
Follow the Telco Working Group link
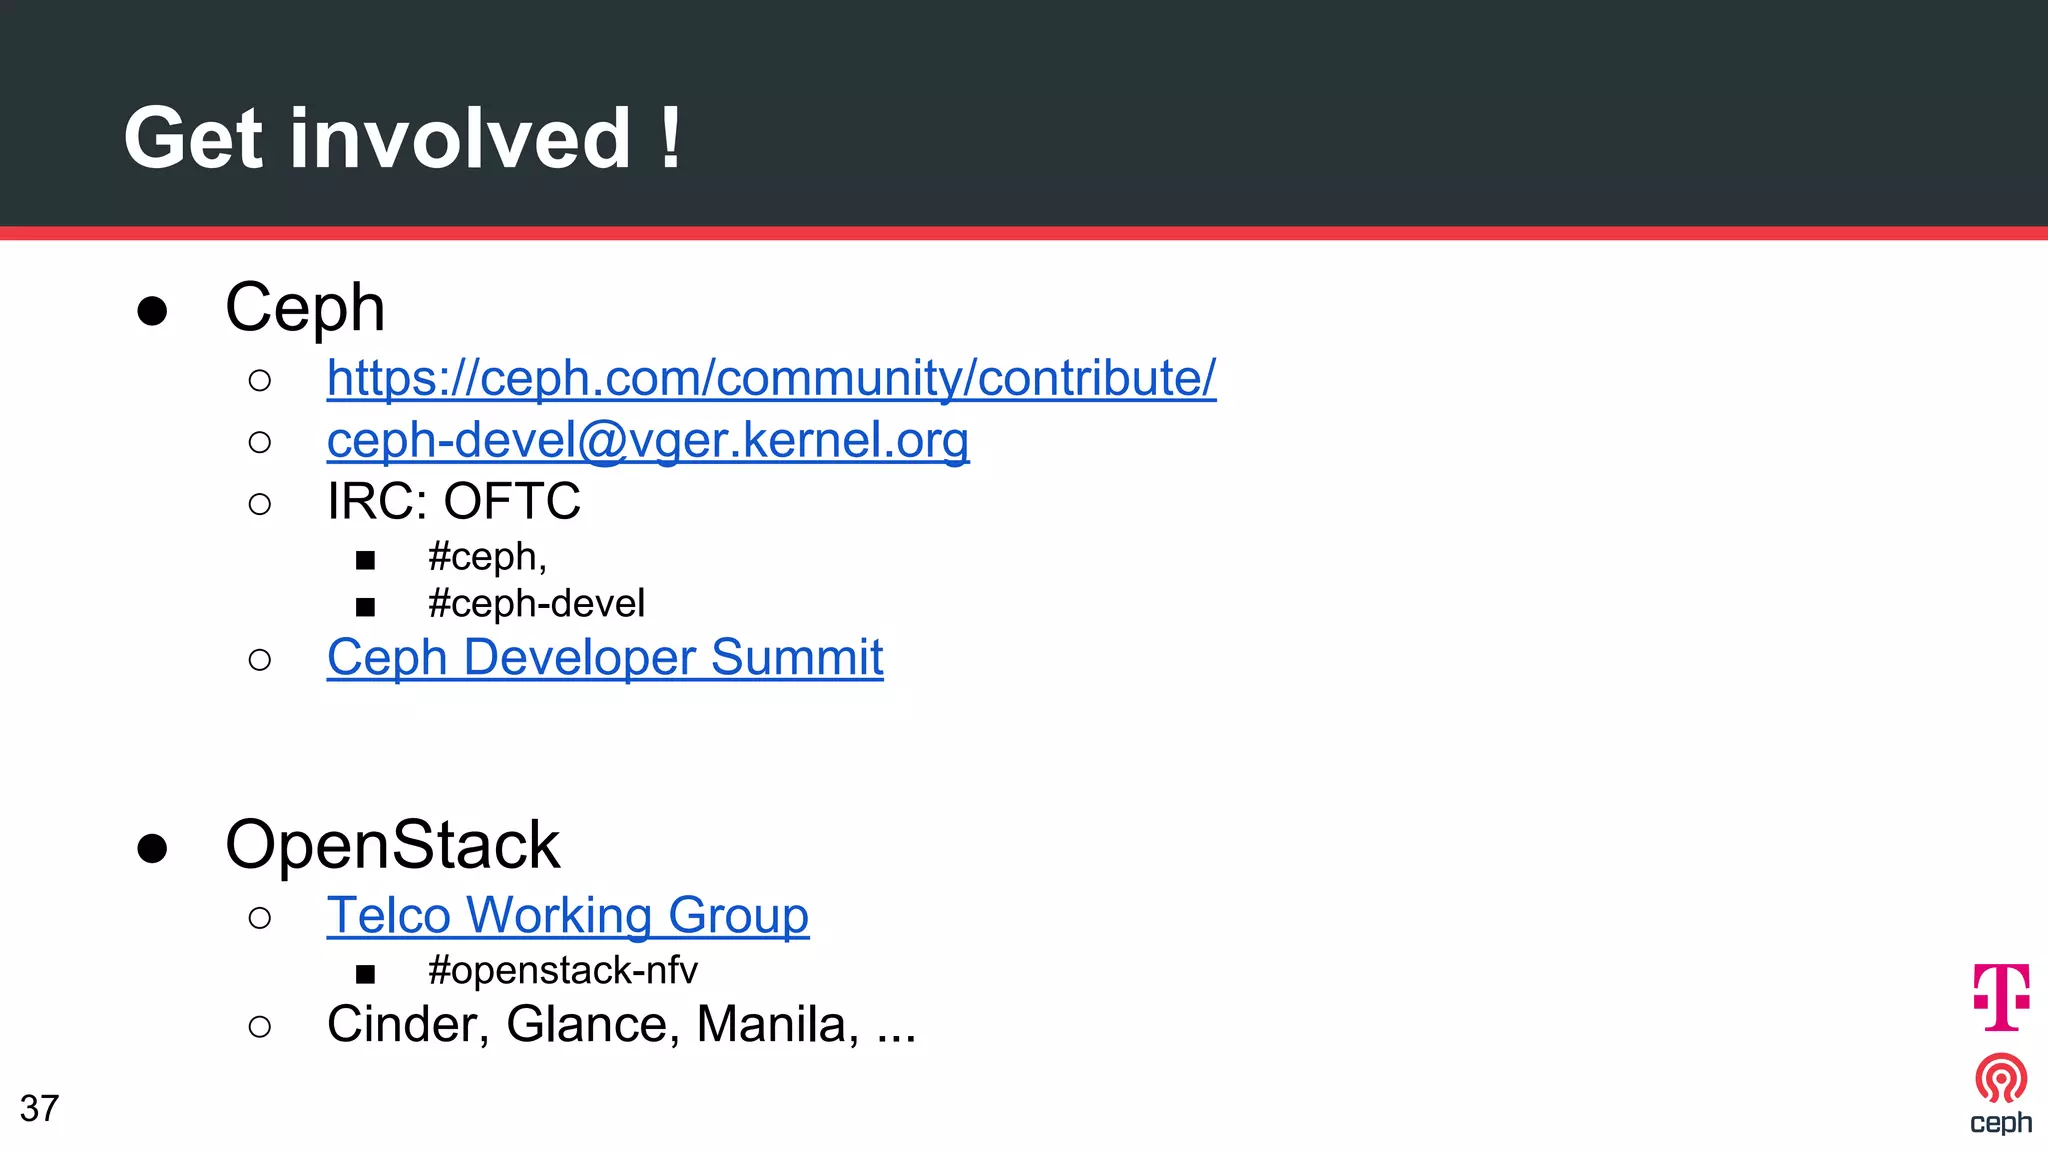tap(568, 916)
